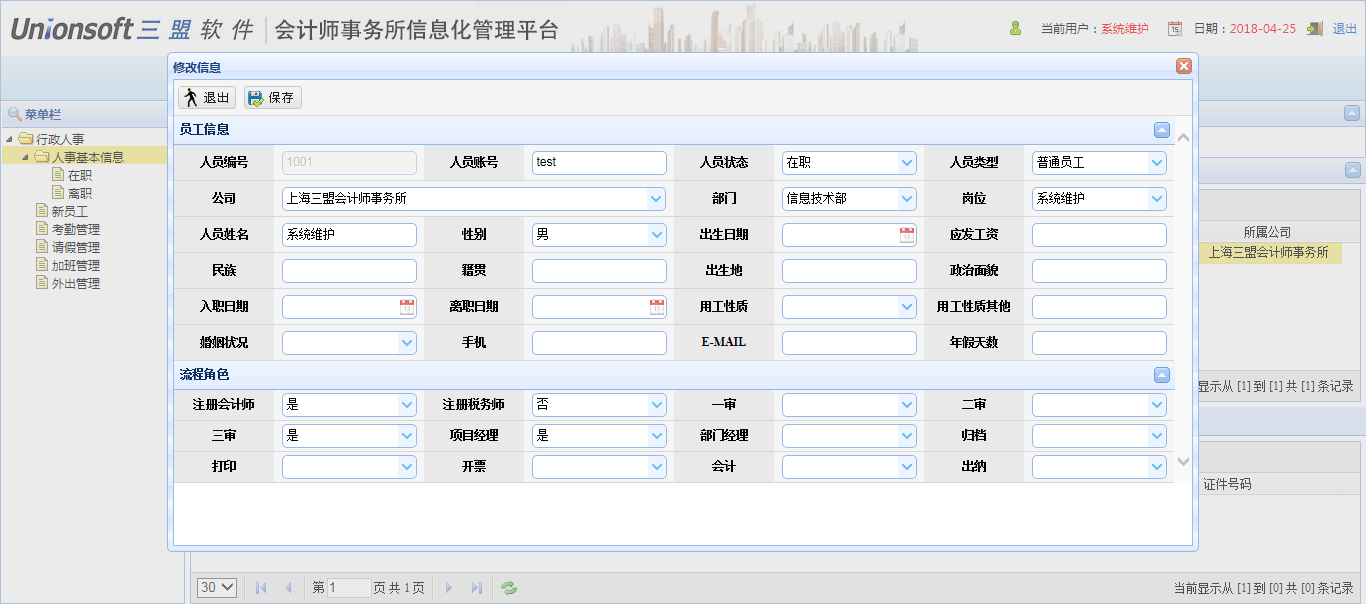Close the 修改信息 dialog

click(1183, 66)
